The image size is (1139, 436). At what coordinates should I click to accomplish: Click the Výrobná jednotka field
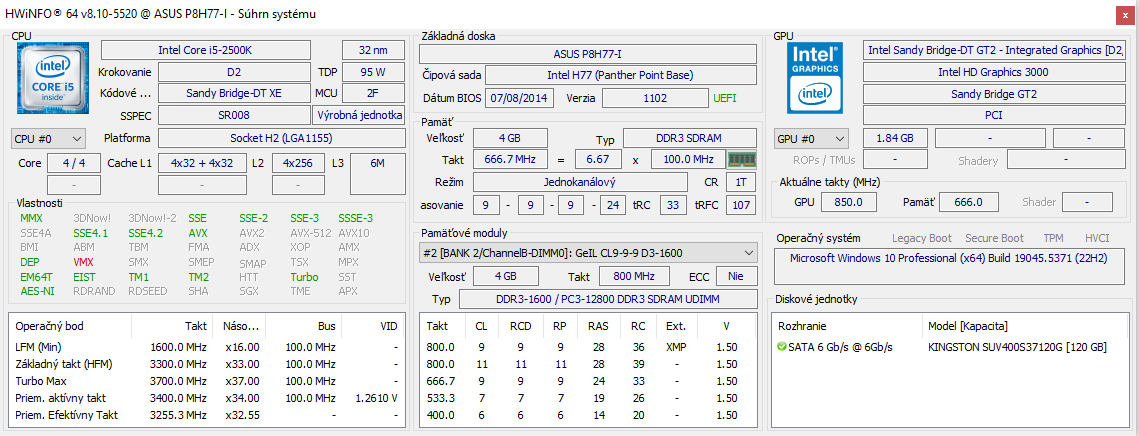359,115
